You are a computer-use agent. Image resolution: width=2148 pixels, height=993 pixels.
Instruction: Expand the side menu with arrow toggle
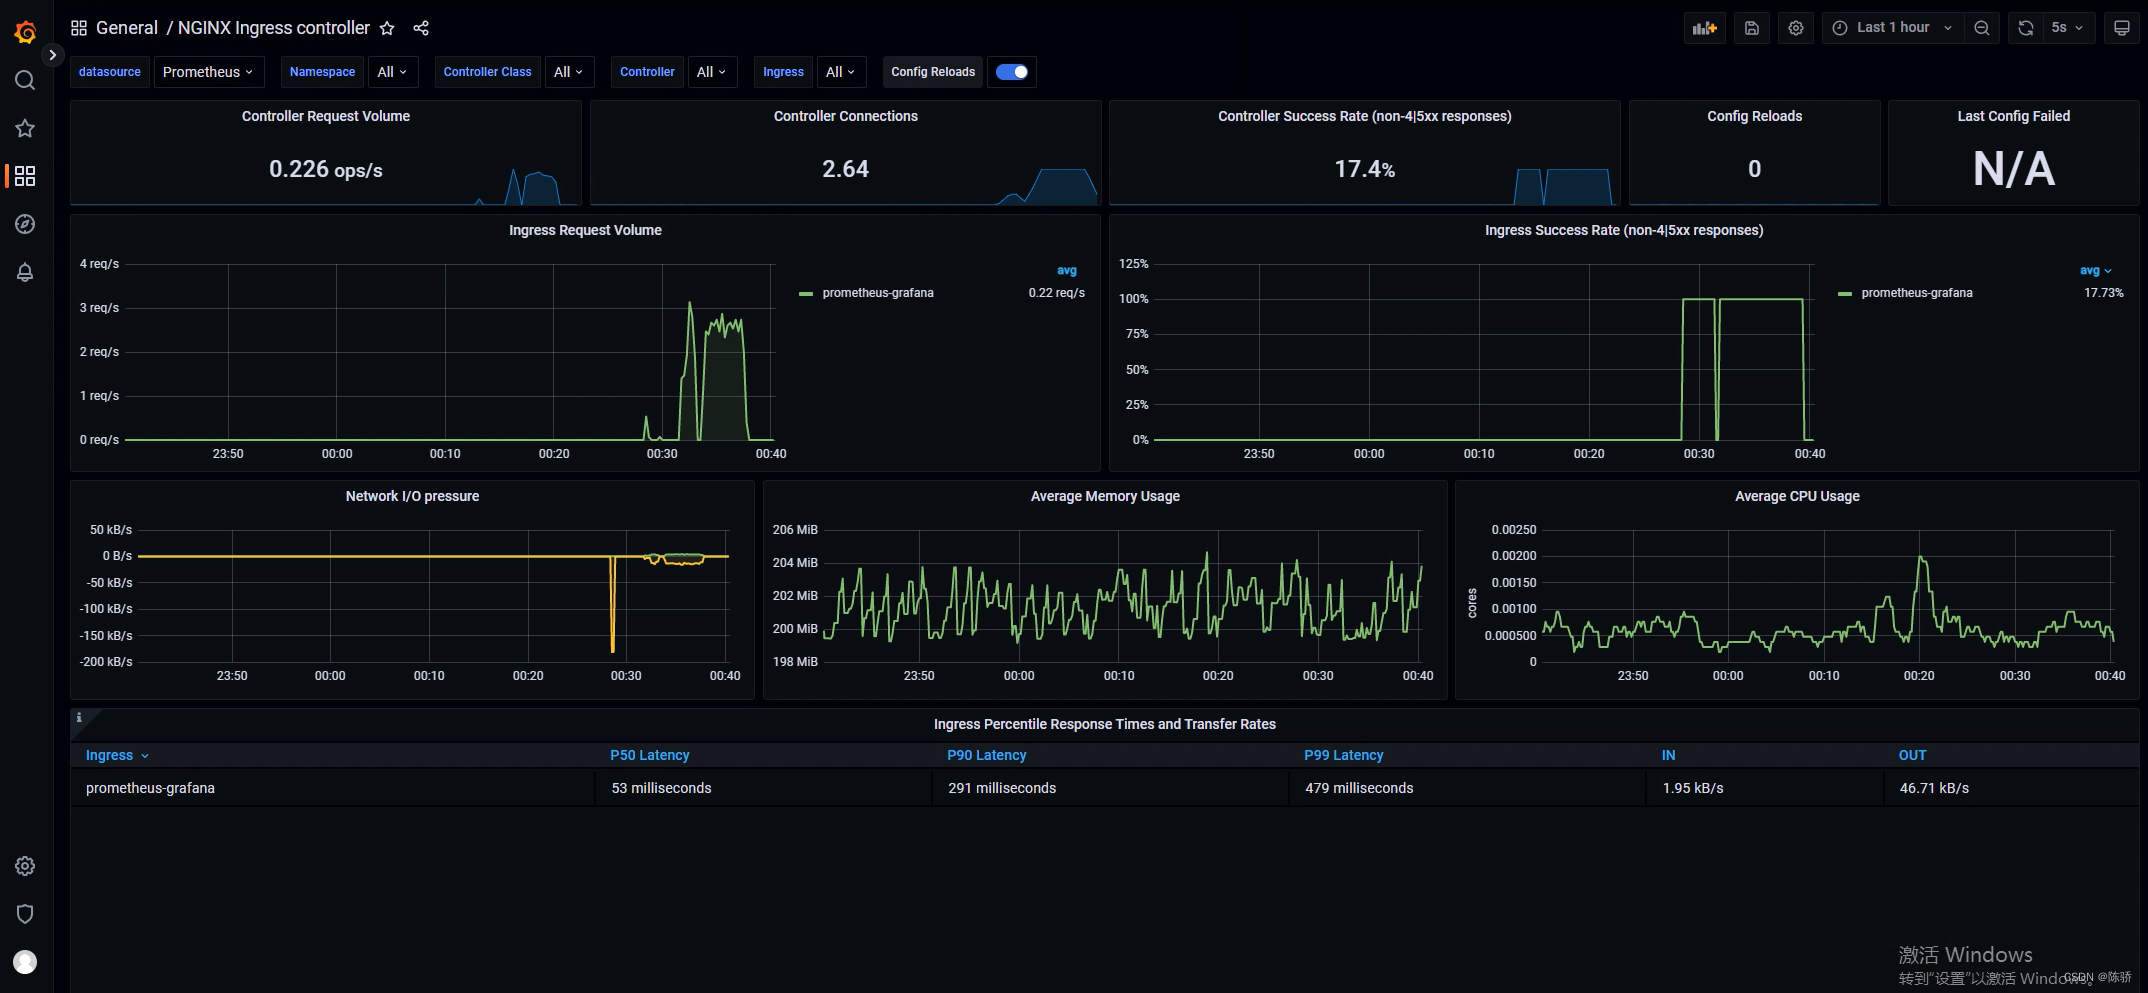click(x=52, y=55)
